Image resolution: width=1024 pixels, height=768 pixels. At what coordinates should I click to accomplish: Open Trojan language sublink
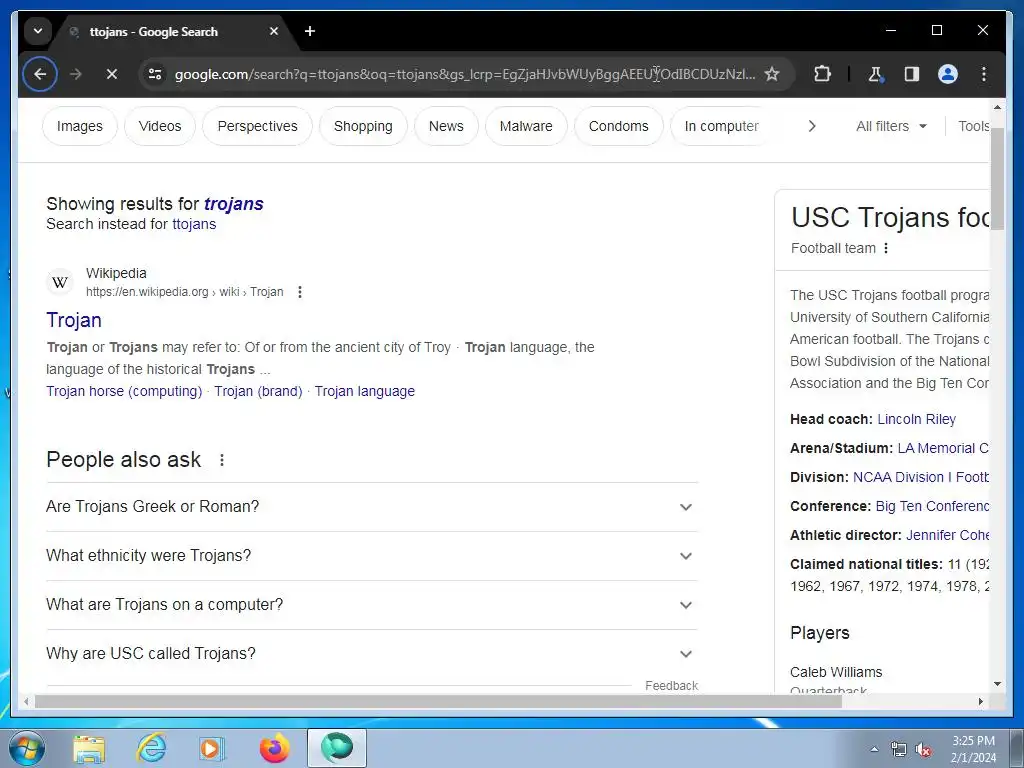[x=364, y=391]
